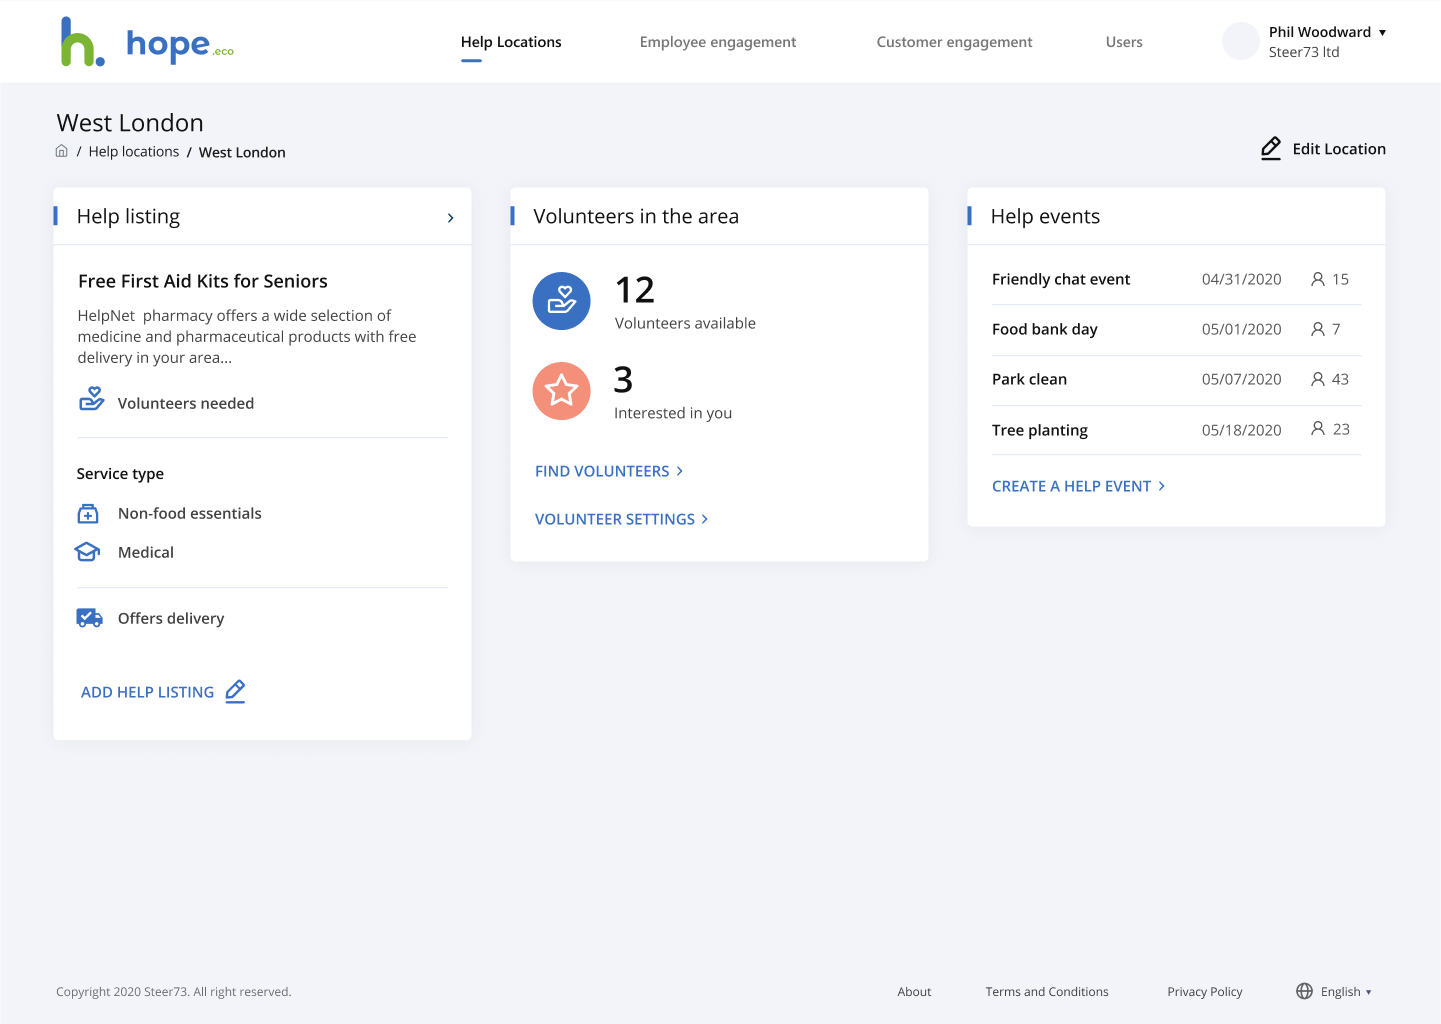Click orange star Interested in you icon
The width and height of the screenshot is (1441, 1024).
pyautogui.click(x=562, y=391)
